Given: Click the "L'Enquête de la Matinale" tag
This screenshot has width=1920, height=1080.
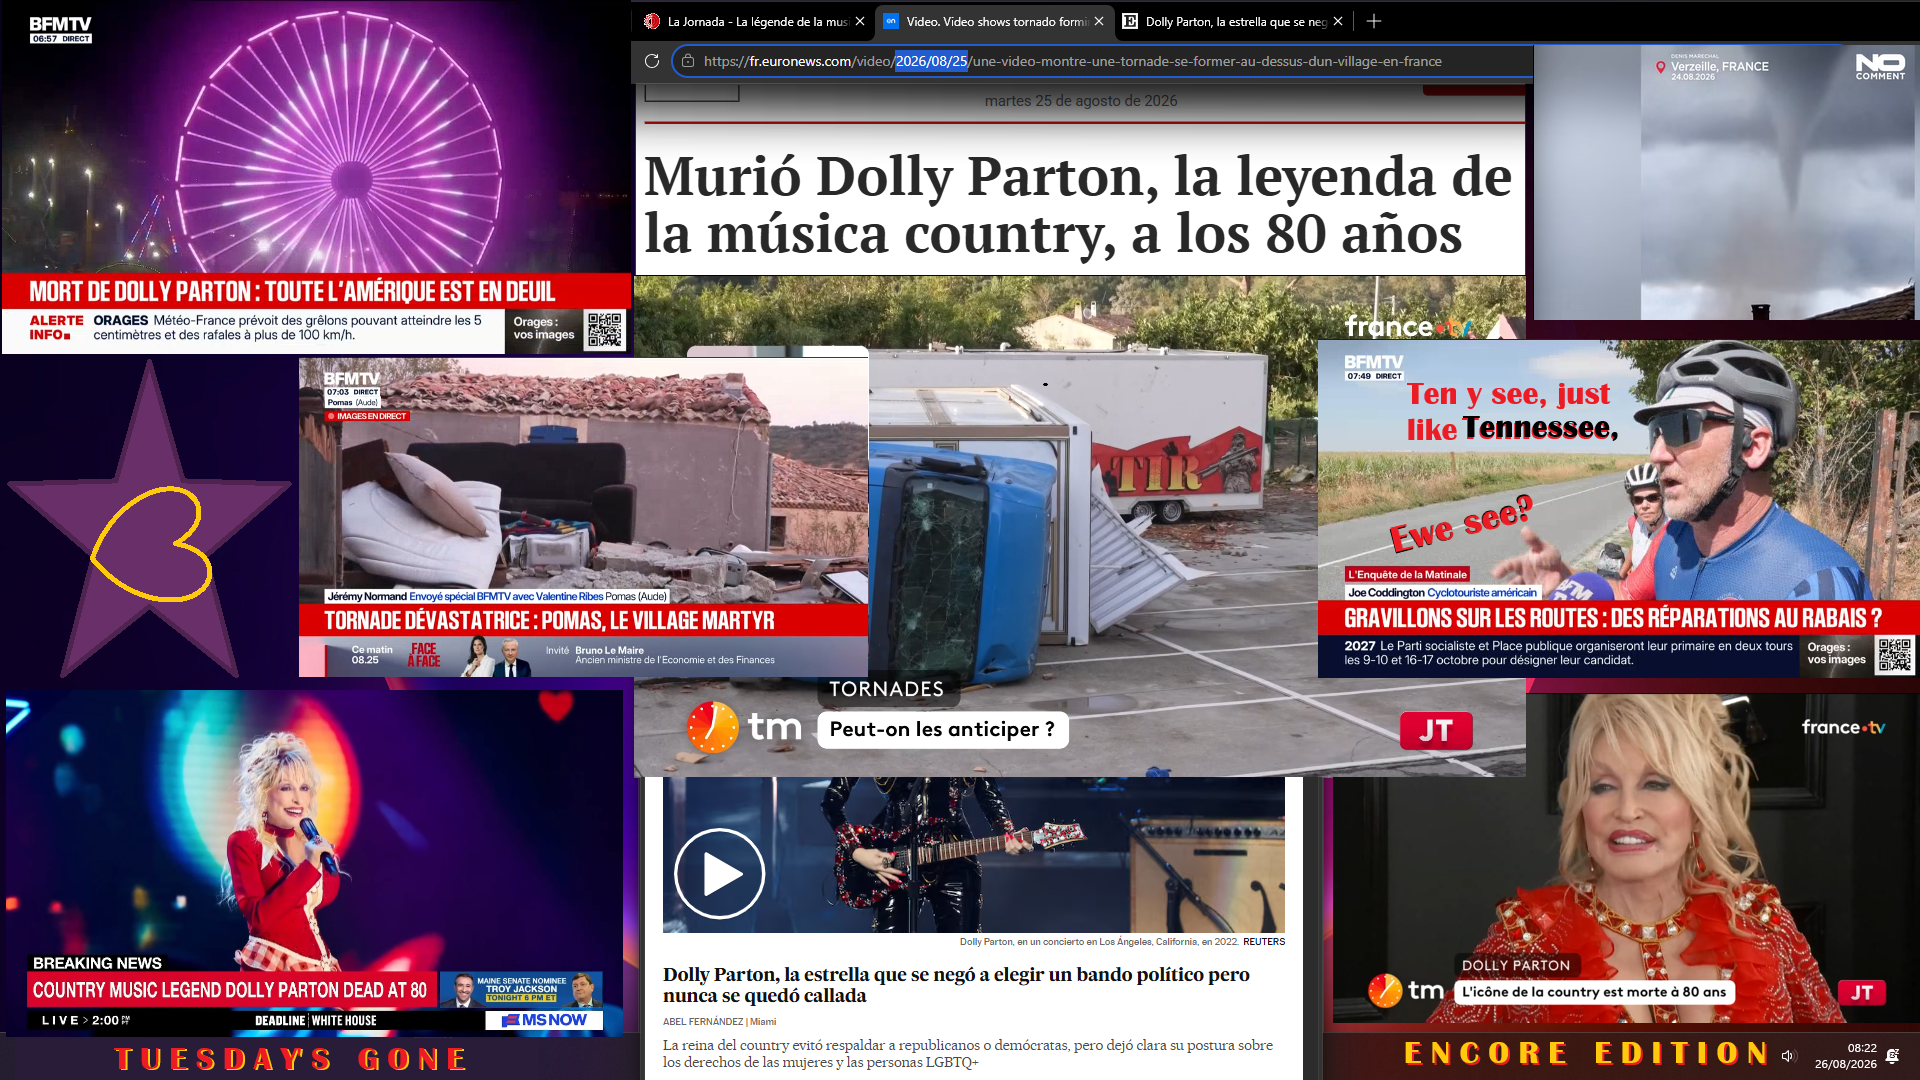Looking at the screenshot, I should click(x=1407, y=574).
